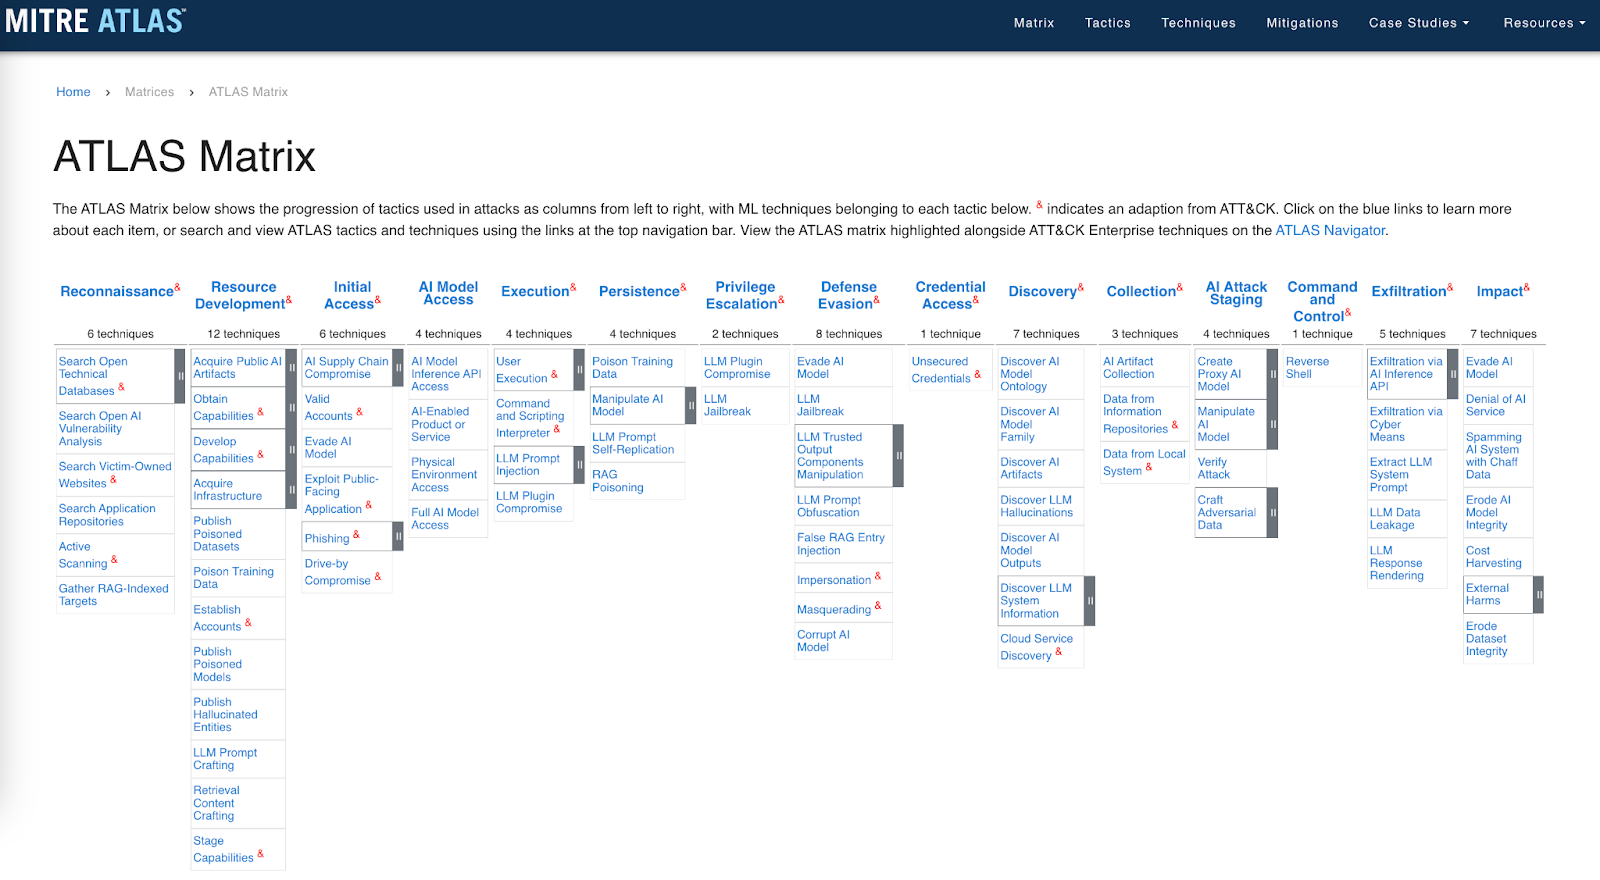Open the Privilege Escalation tactic
This screenshot has width=1600, height=880.
tap(742, 295)
